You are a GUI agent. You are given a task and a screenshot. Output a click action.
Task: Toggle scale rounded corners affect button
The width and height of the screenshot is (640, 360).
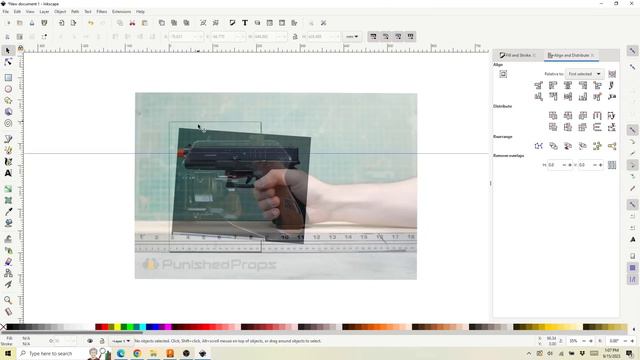[385, 37]
